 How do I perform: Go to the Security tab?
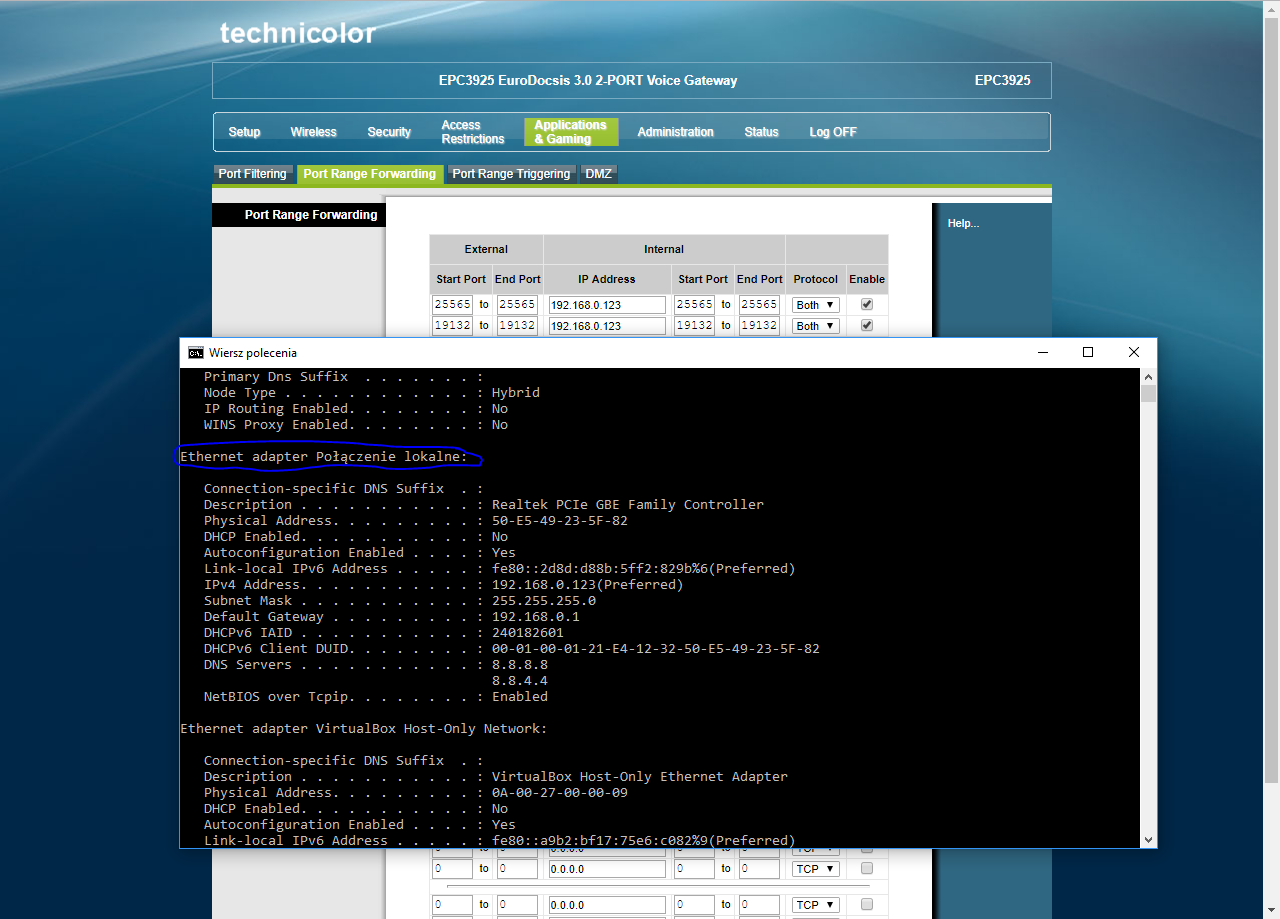click(389, 132)
